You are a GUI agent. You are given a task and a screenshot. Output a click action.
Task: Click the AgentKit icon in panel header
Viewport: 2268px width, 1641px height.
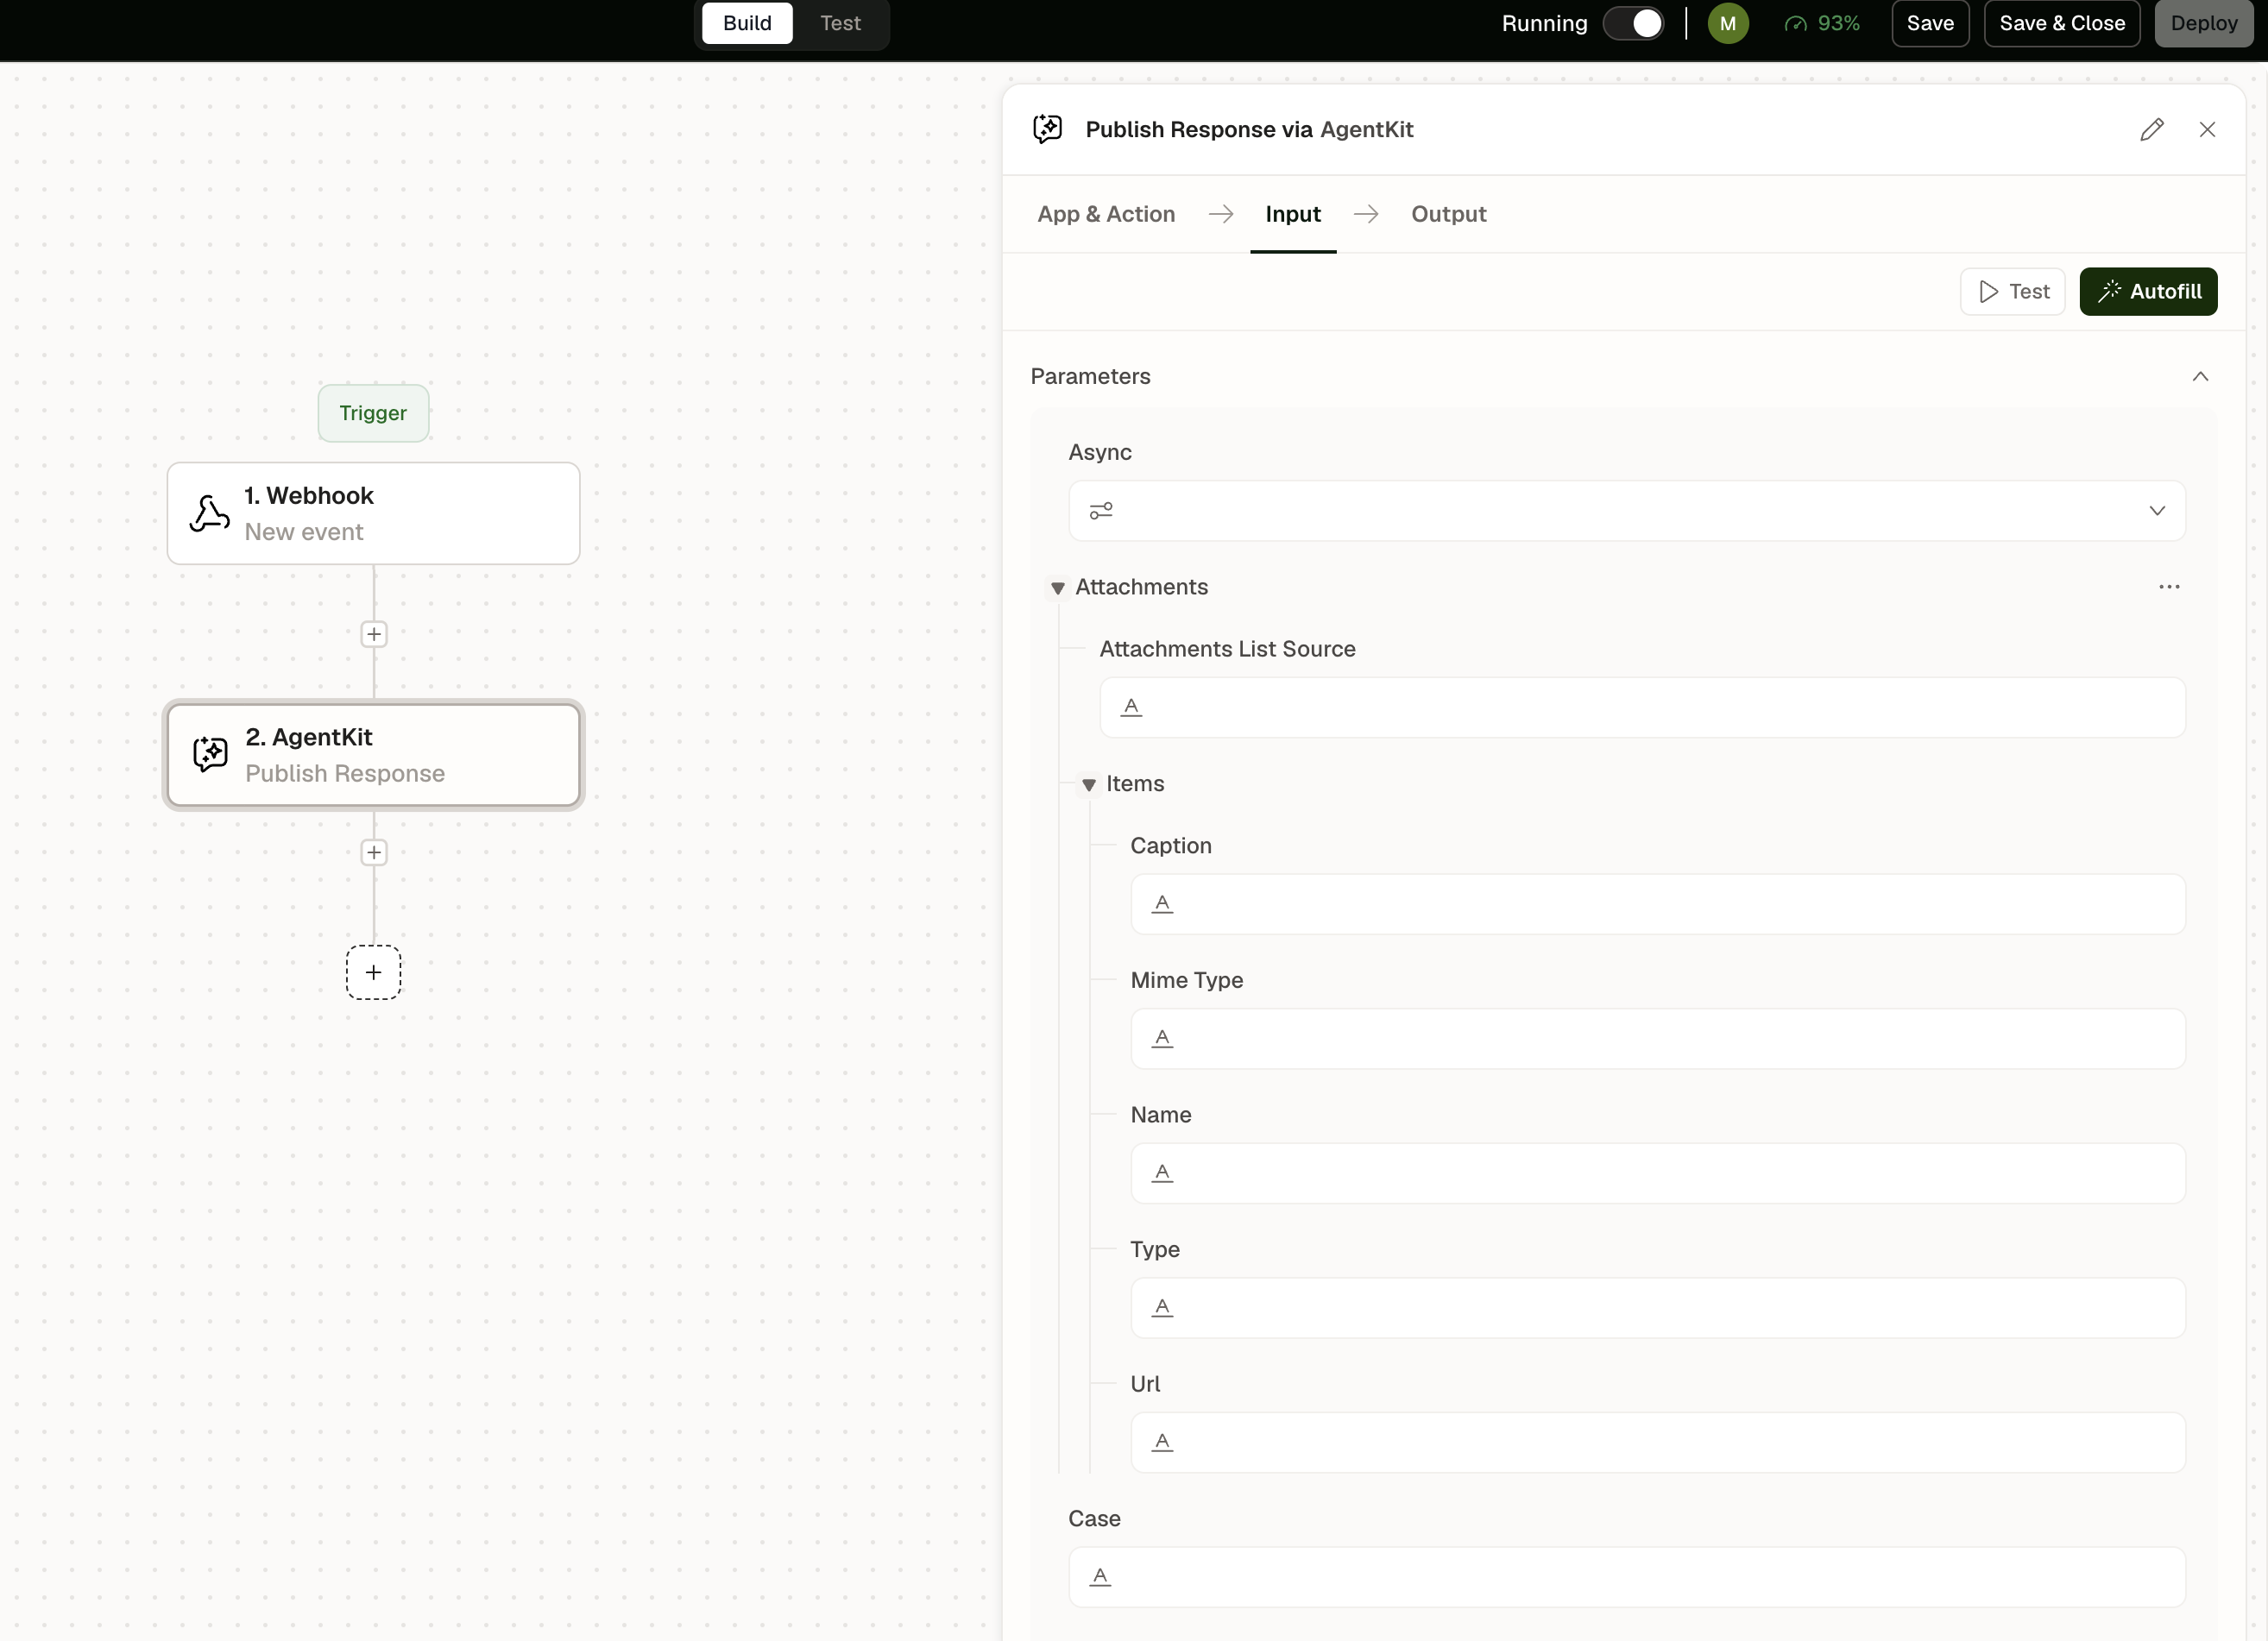point(1048,129)
